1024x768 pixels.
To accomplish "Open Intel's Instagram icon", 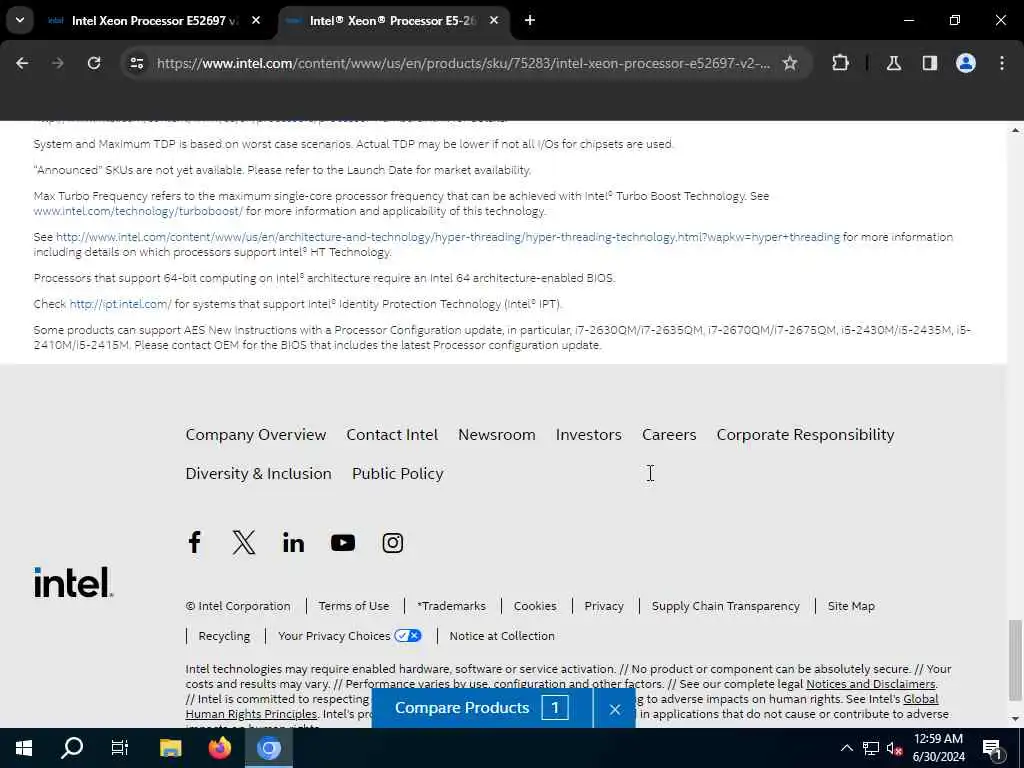I will pos(392,543).
